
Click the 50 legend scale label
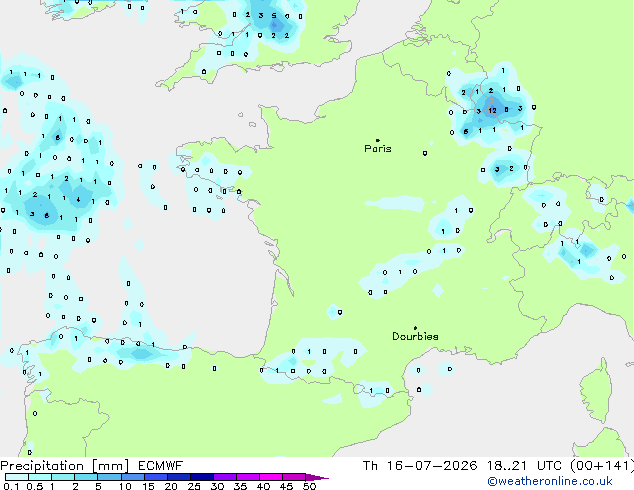point(310,486)
